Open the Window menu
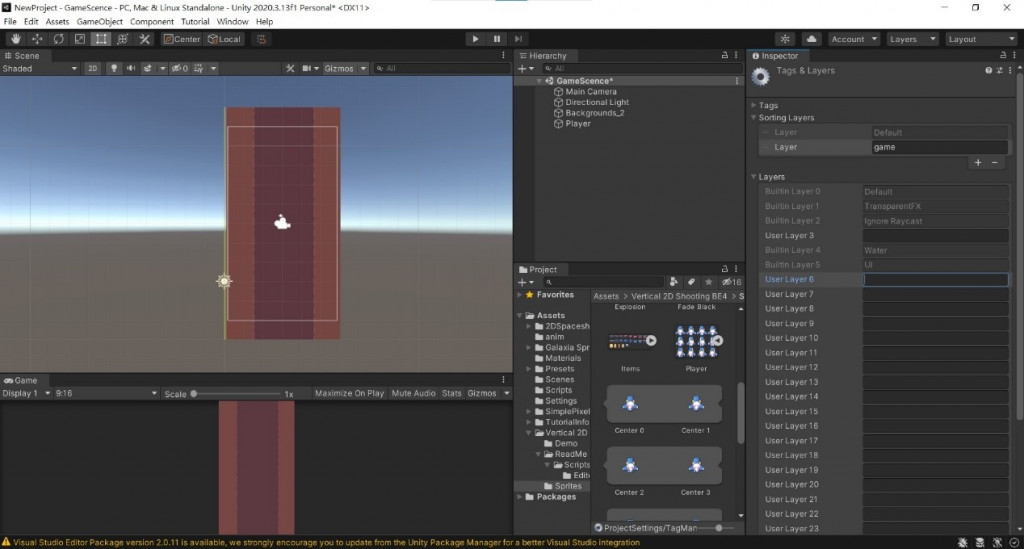This screenshot has height=549, width=1024. coord(232,22)
